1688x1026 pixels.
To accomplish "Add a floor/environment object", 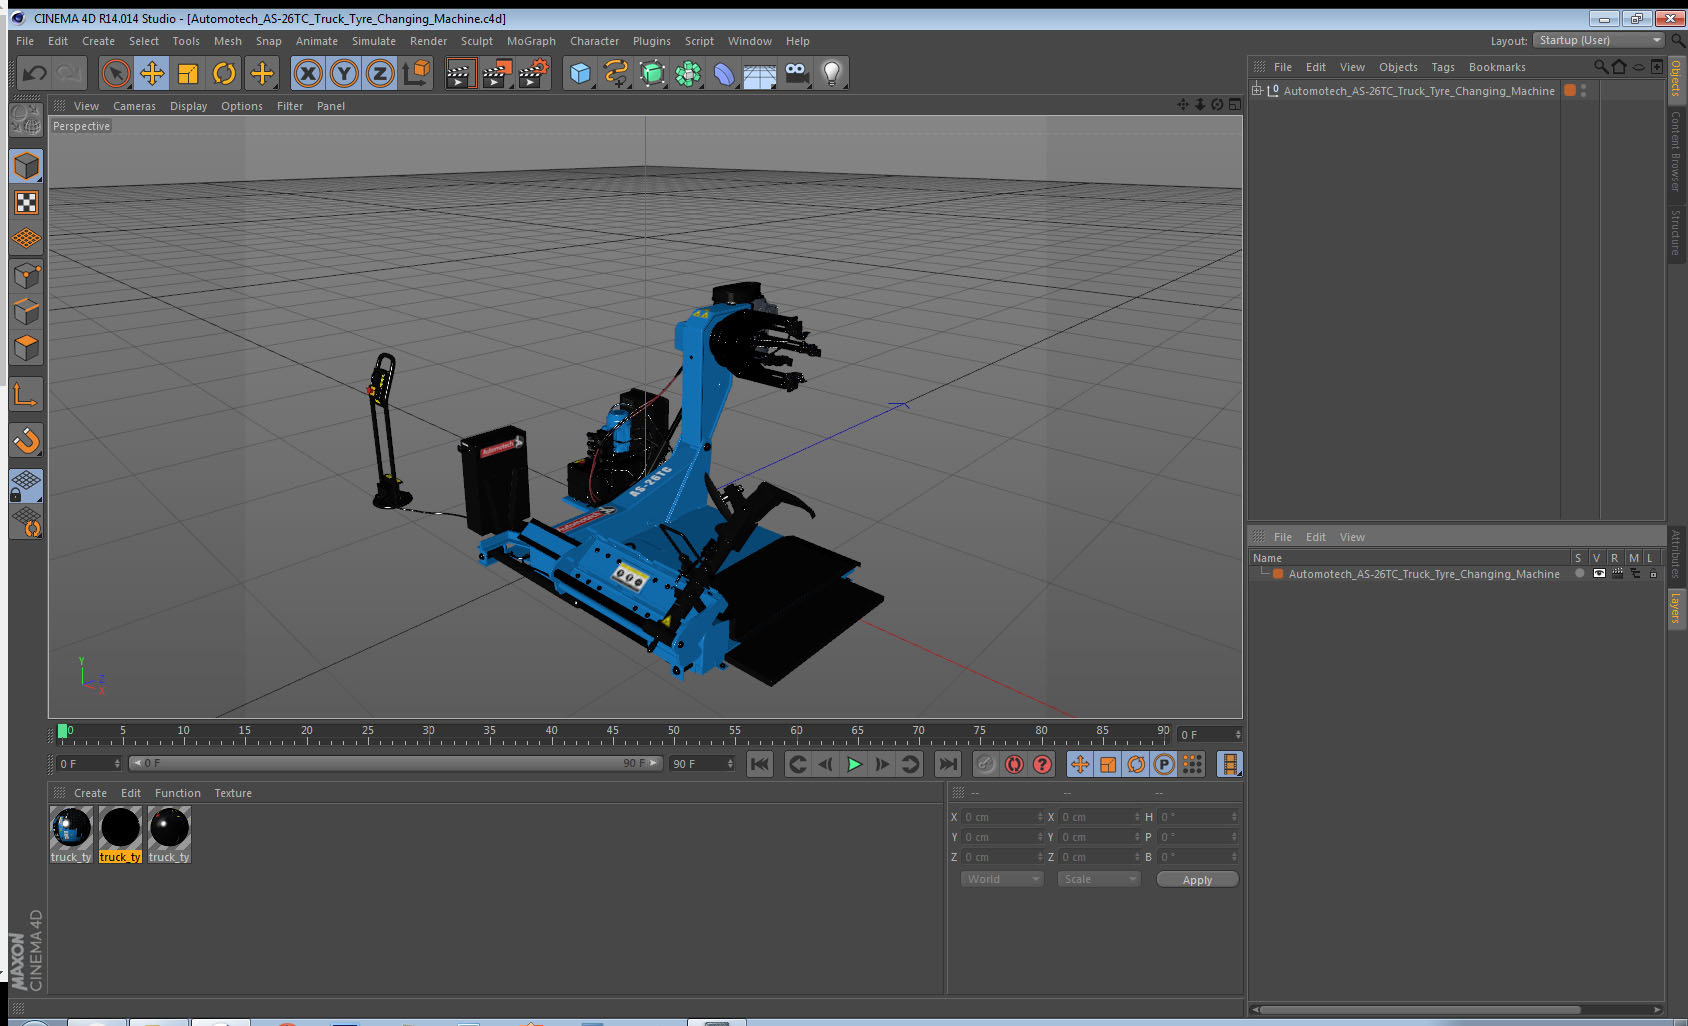I will point(760,73).
